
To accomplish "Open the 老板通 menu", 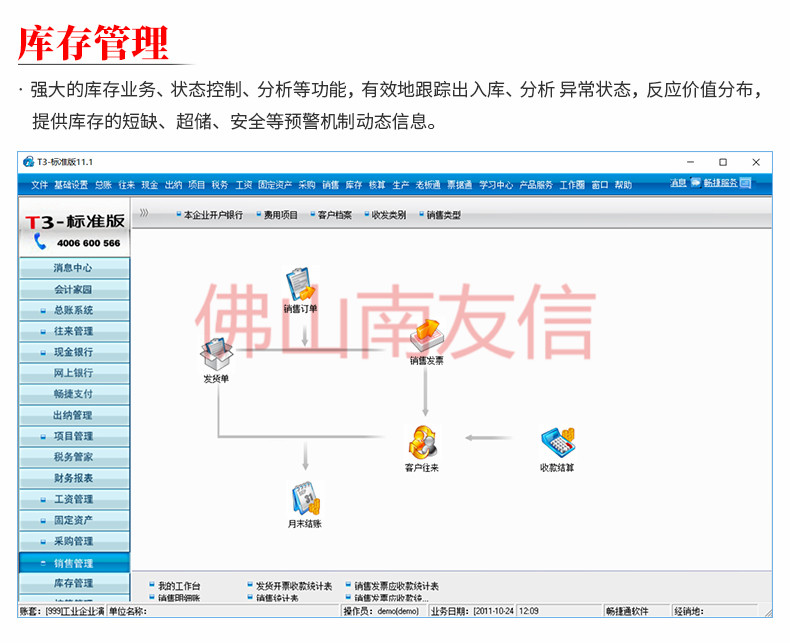I will 428,185.
